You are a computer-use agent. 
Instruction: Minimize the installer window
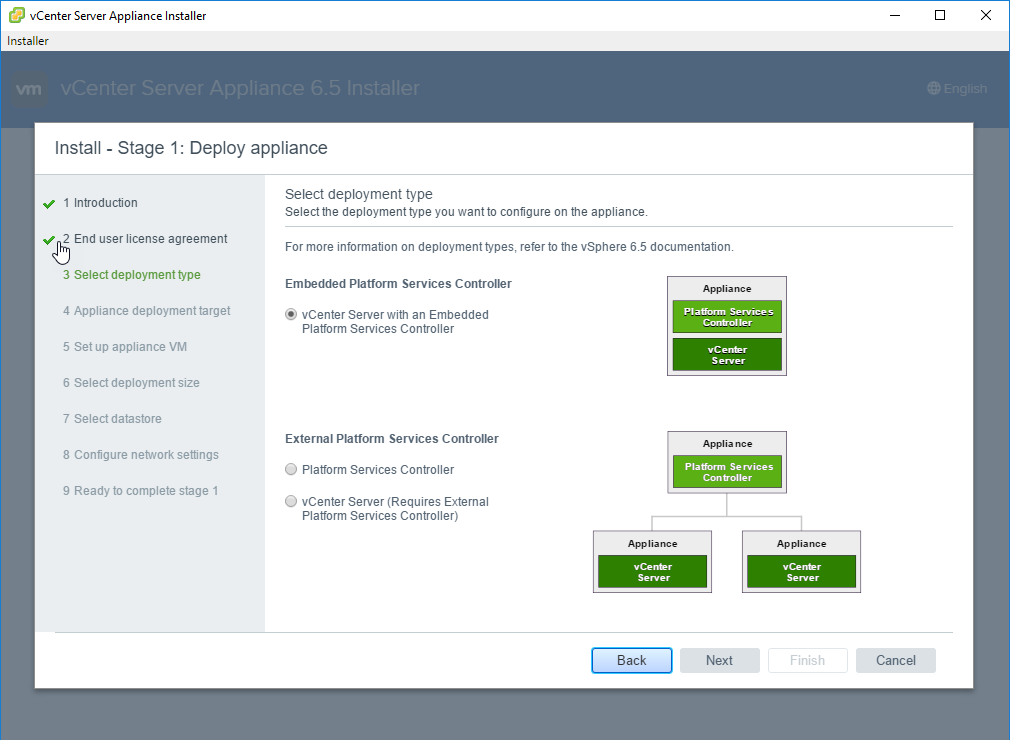coord(895,15)
